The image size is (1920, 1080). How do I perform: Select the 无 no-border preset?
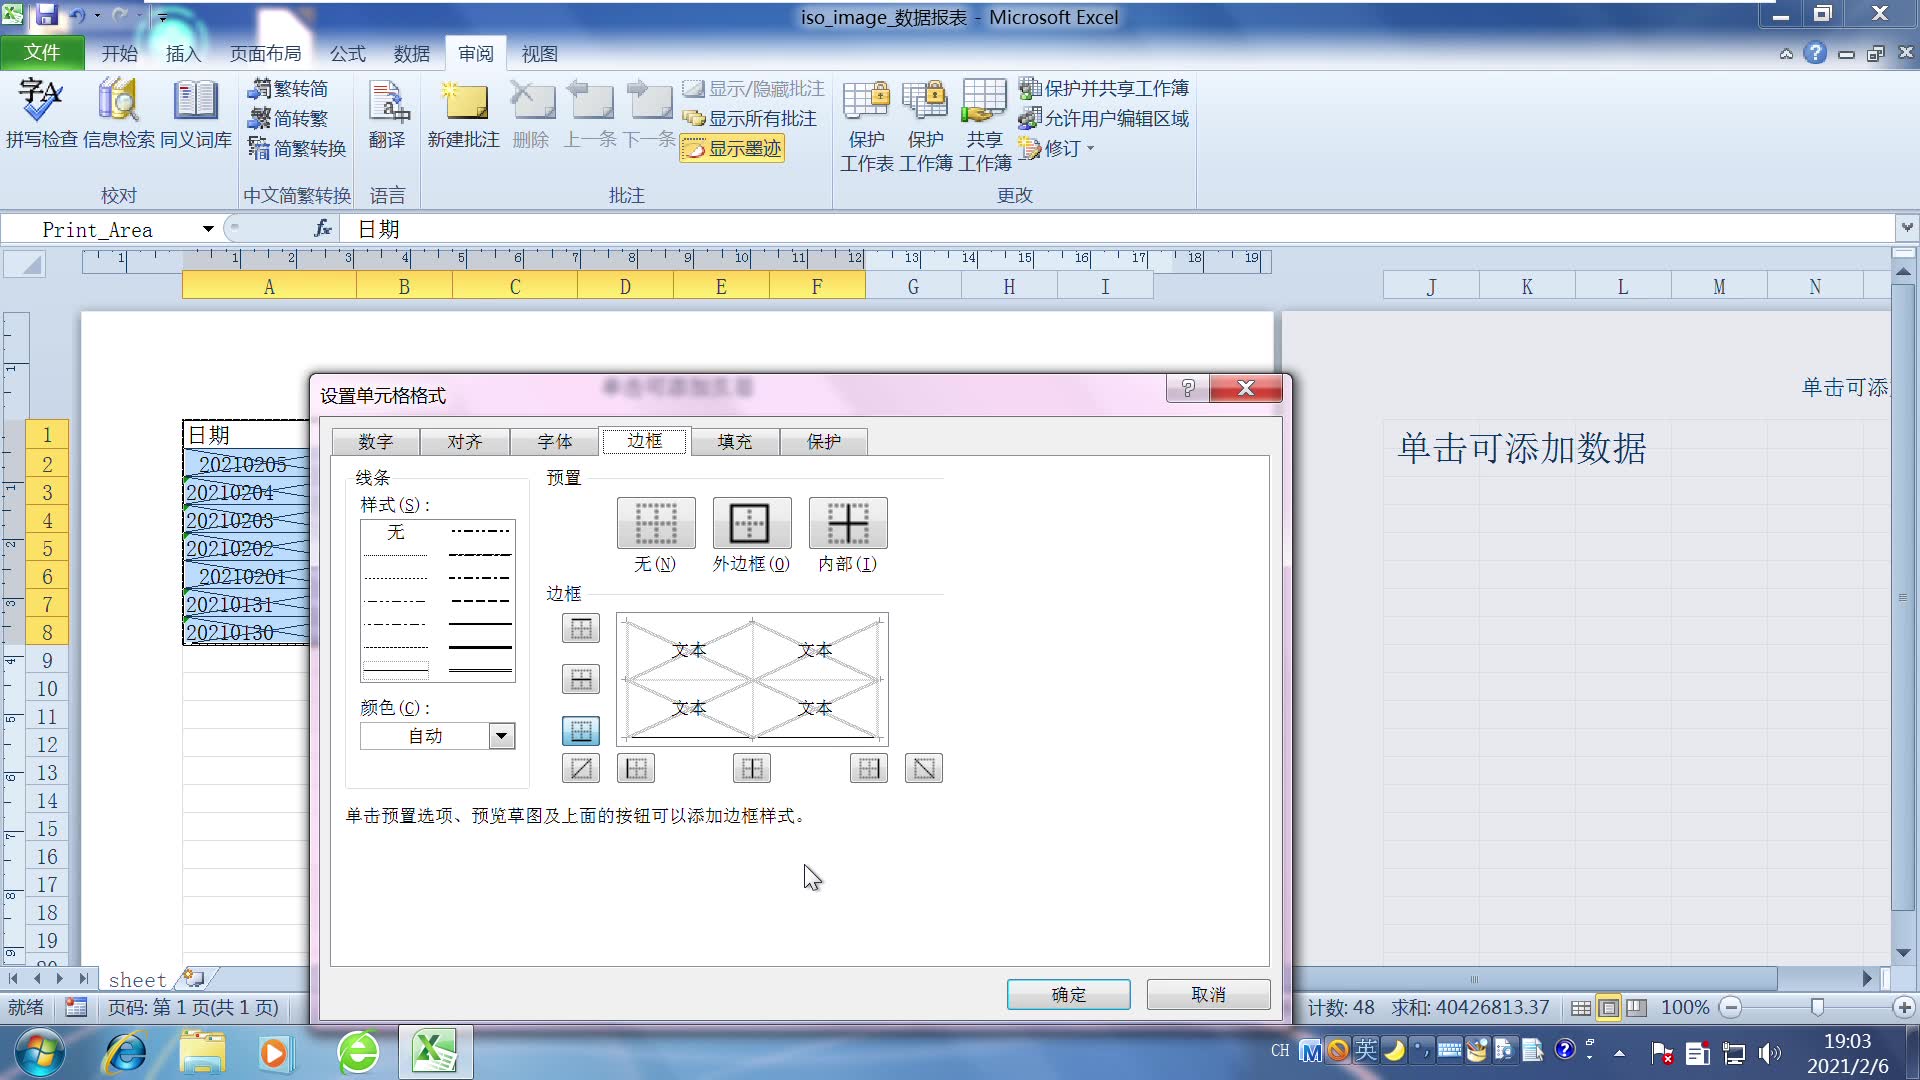click(x=655, y=523)
